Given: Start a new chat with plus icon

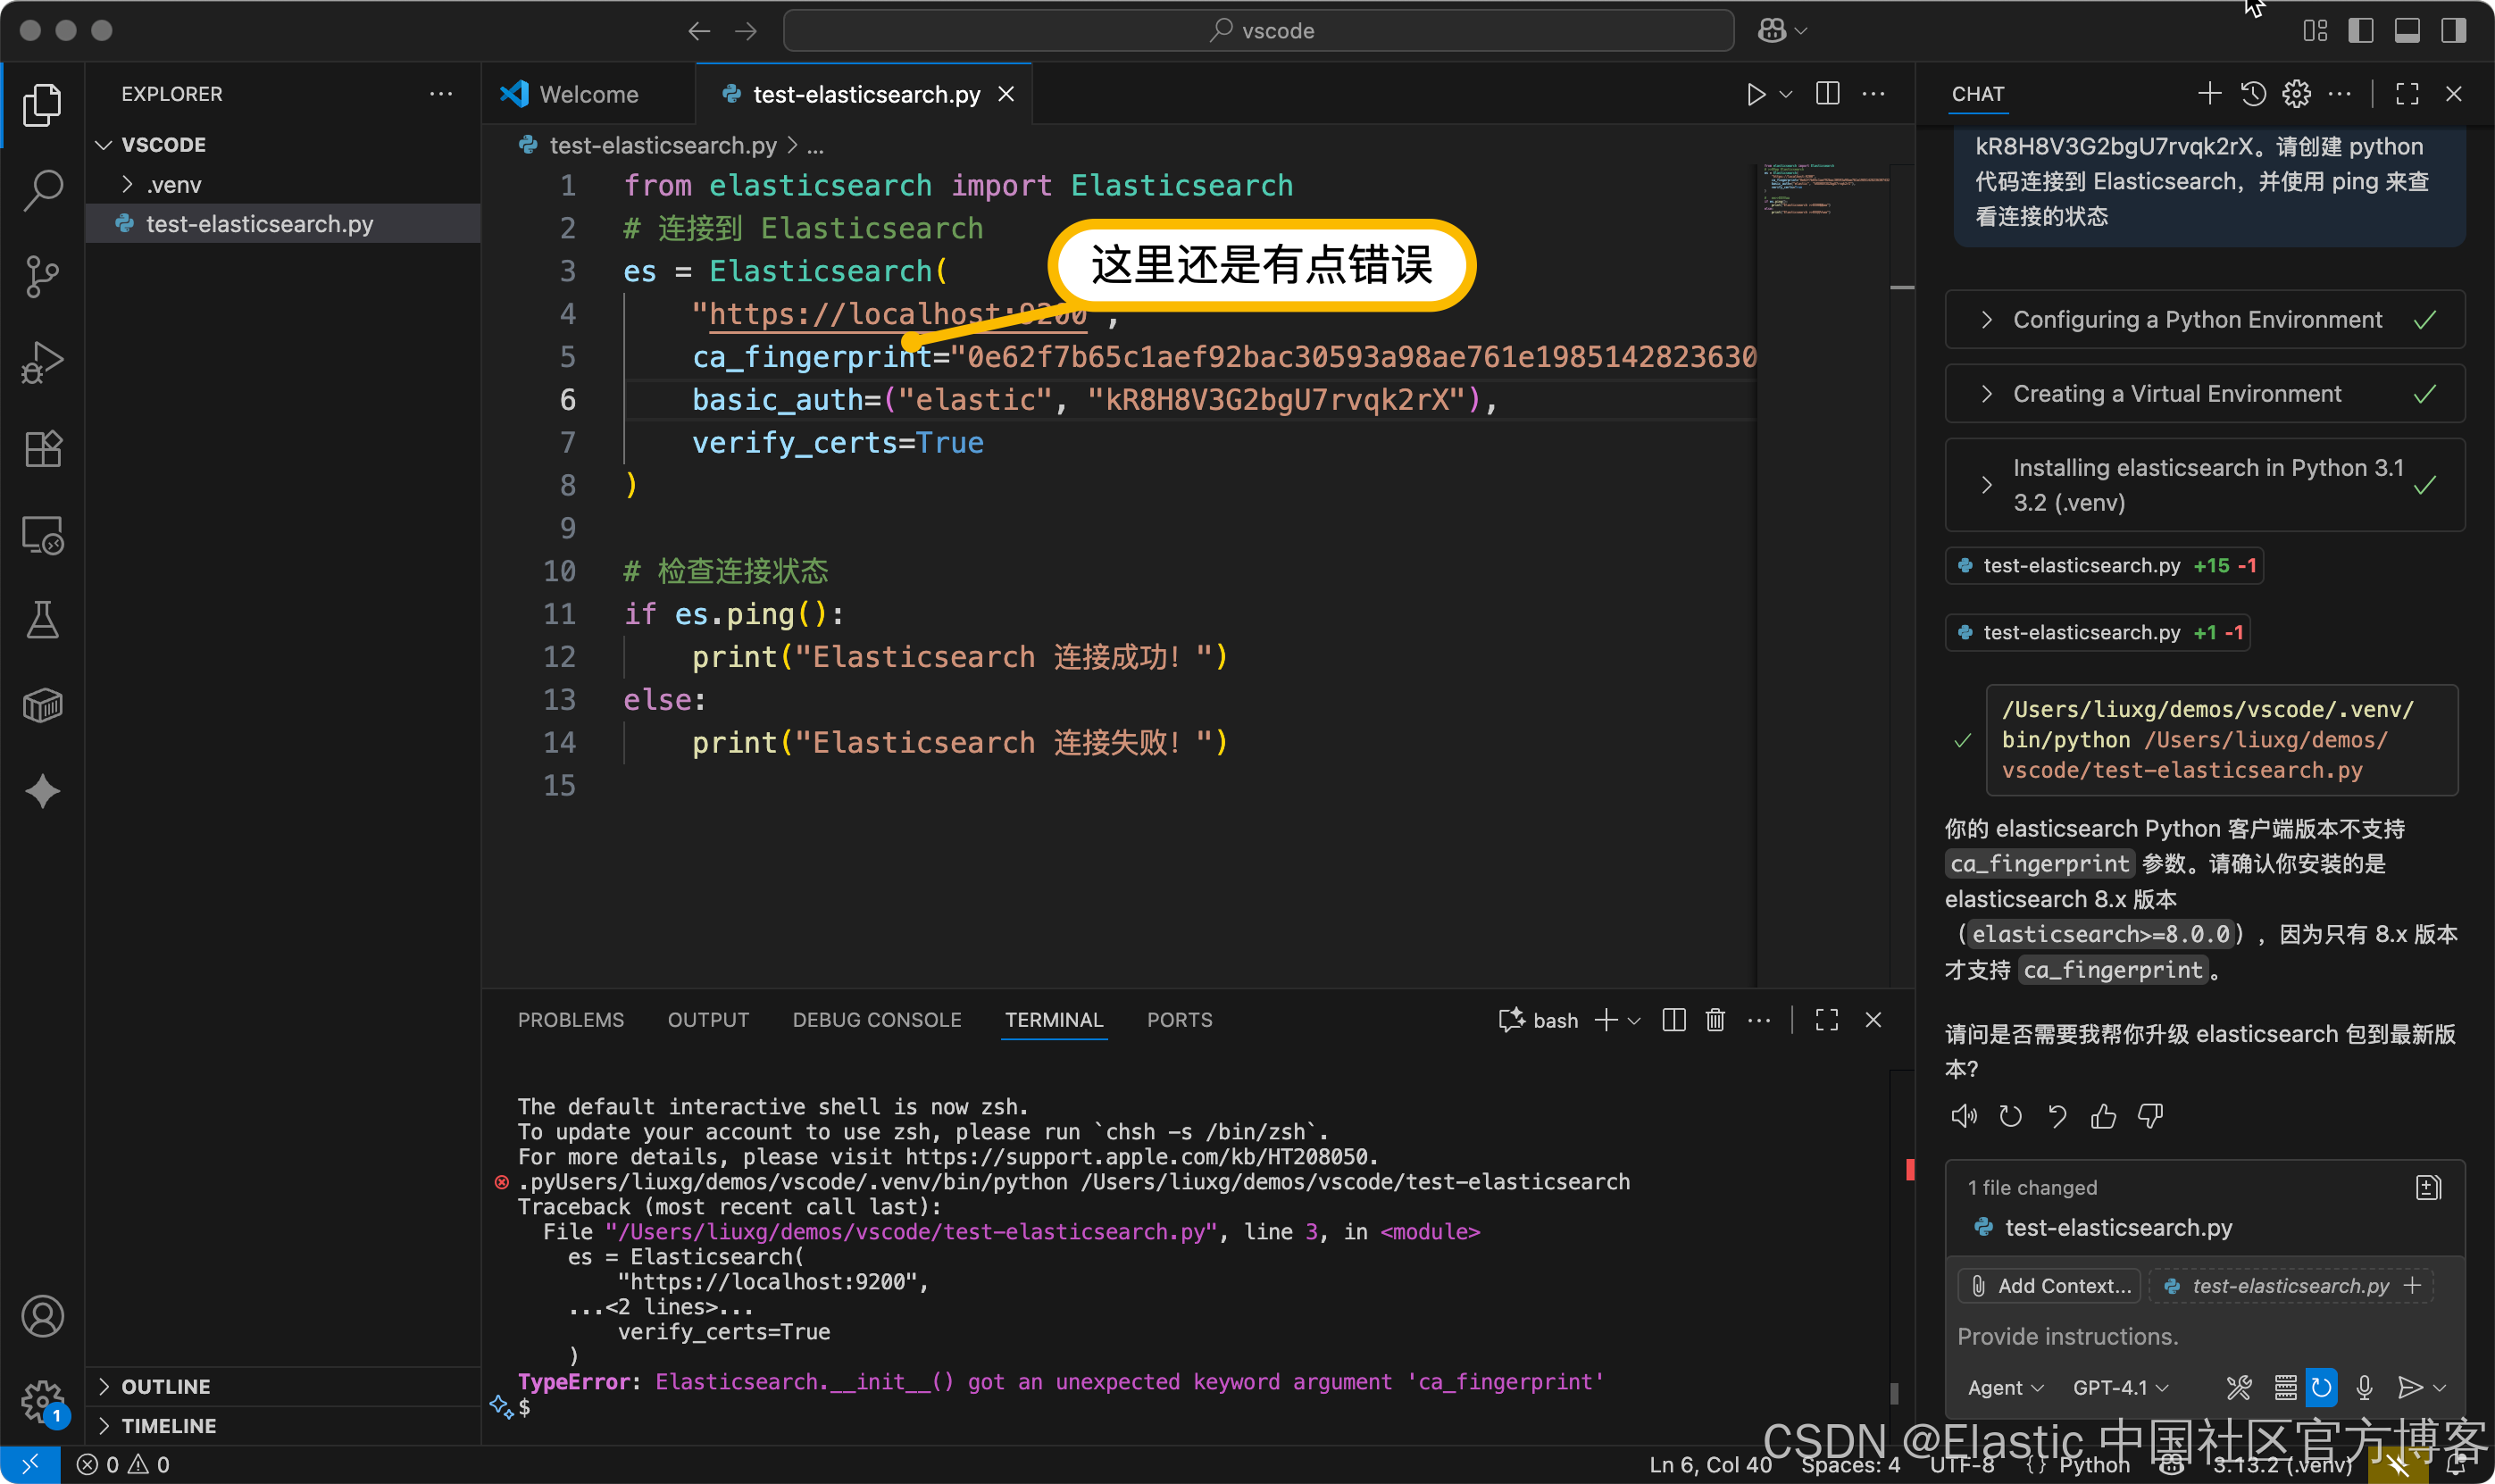Looking at the screenshot, I should (x=2209, y=94).
